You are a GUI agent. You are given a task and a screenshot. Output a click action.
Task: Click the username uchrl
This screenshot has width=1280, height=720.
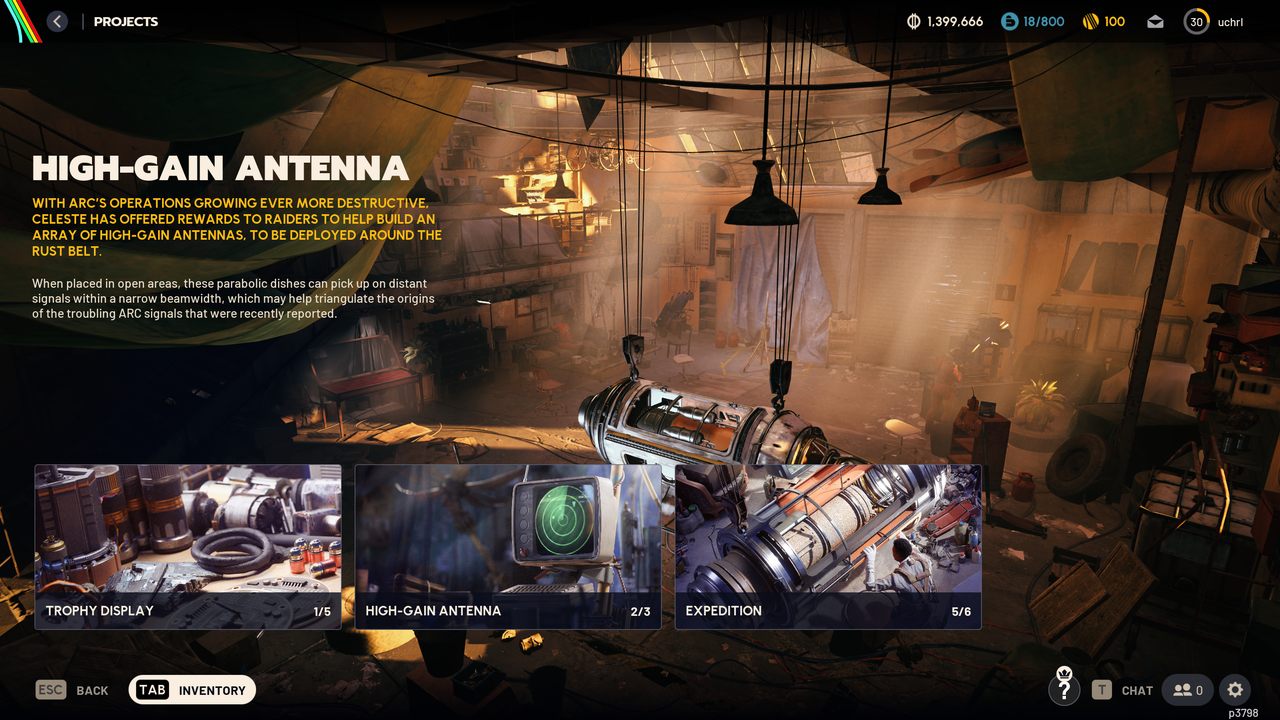point(1230,22)
